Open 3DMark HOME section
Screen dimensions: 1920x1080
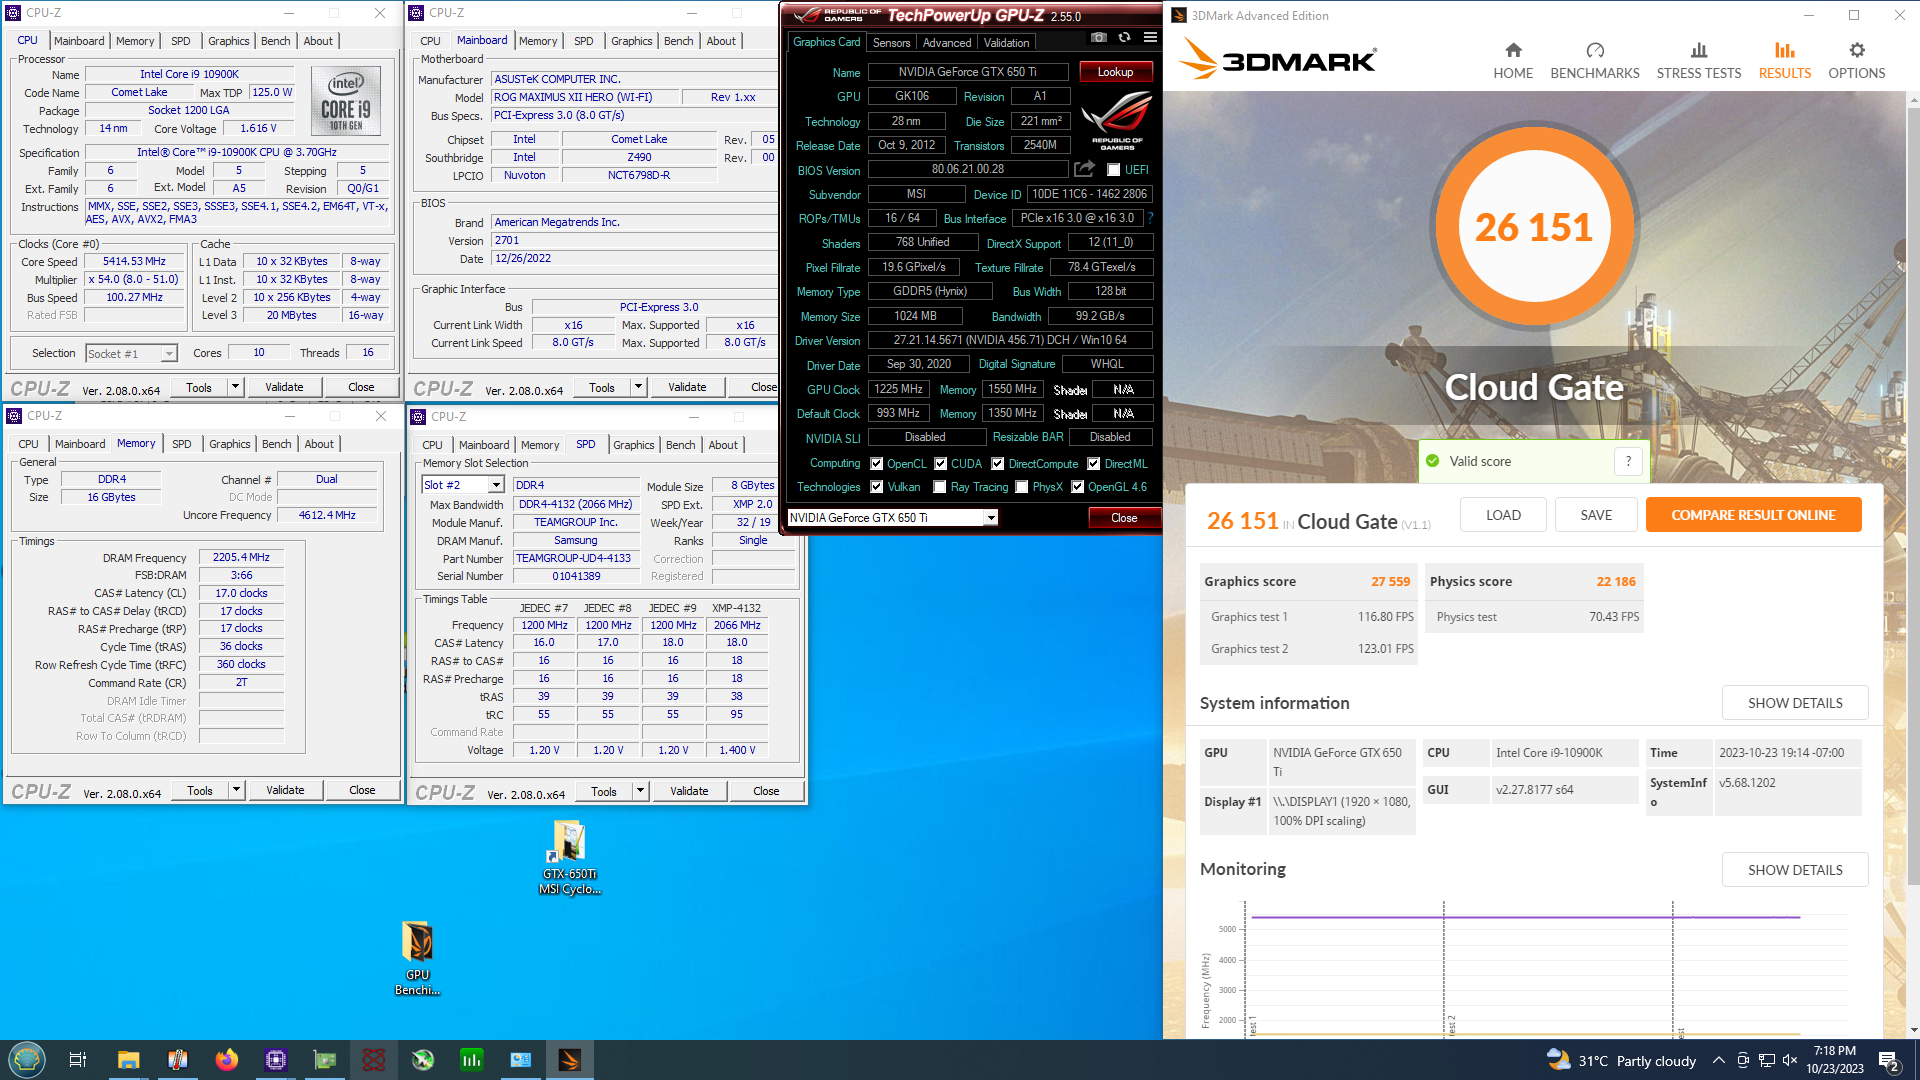coord(1513,61)
